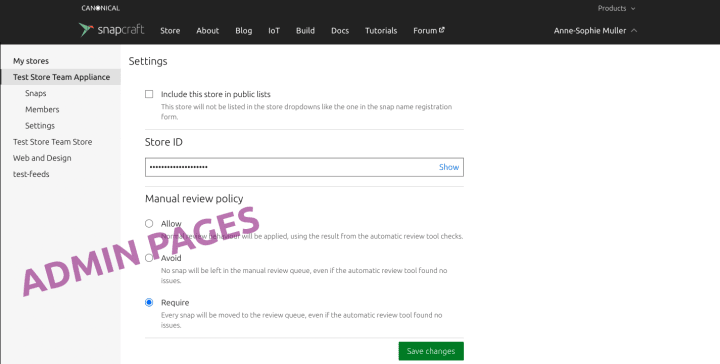This screenshot has width=720, height=364.
Task: Open the Forum external link
Action: click(x=428, y=31)
